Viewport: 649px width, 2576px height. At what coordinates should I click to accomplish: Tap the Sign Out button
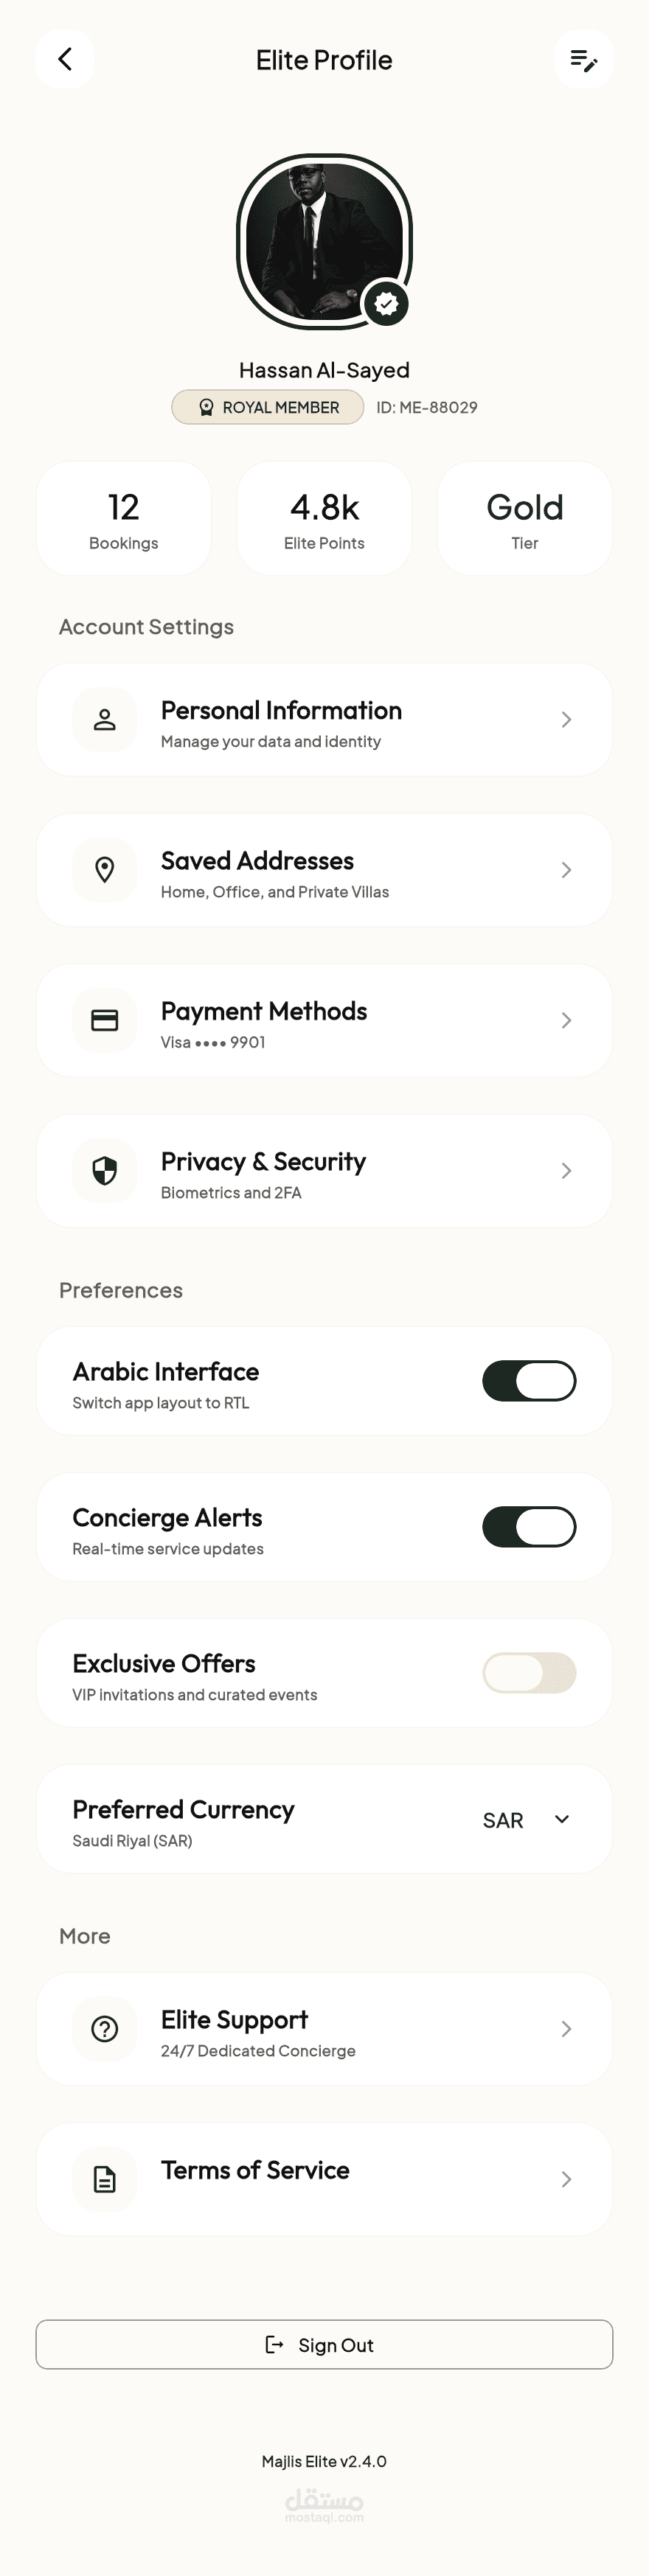pos(324,2345)
